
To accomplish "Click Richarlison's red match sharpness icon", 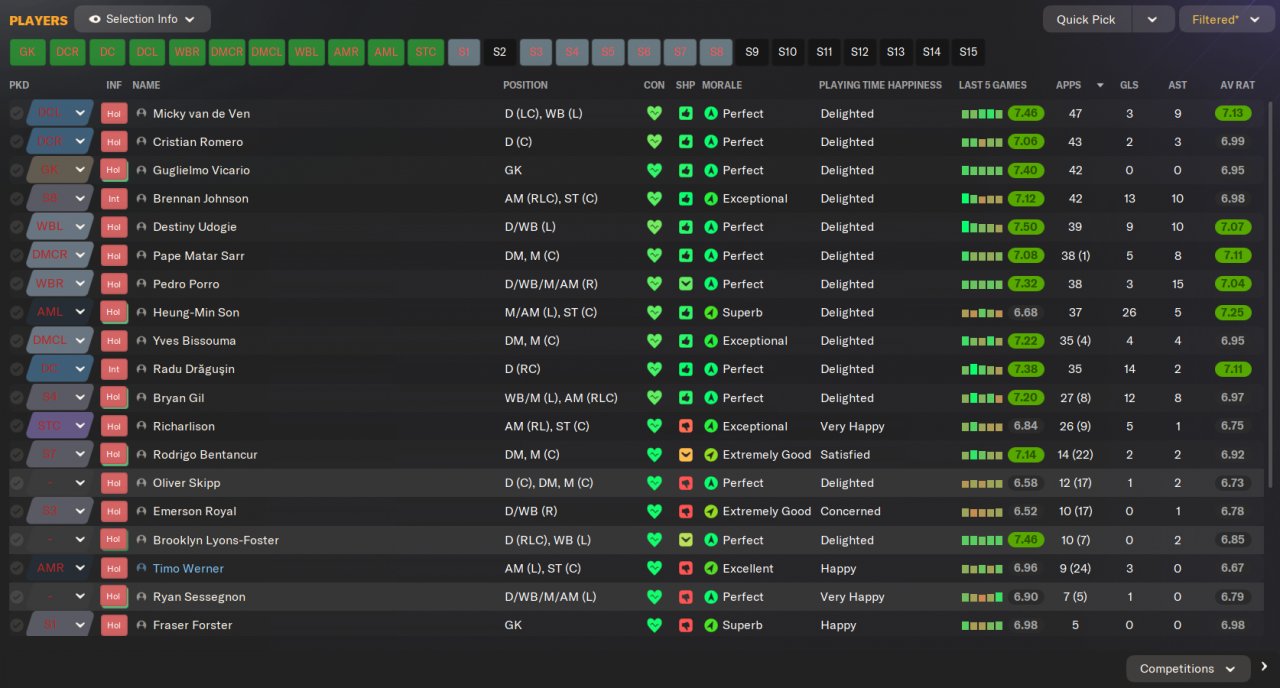I will pos(685,426).
